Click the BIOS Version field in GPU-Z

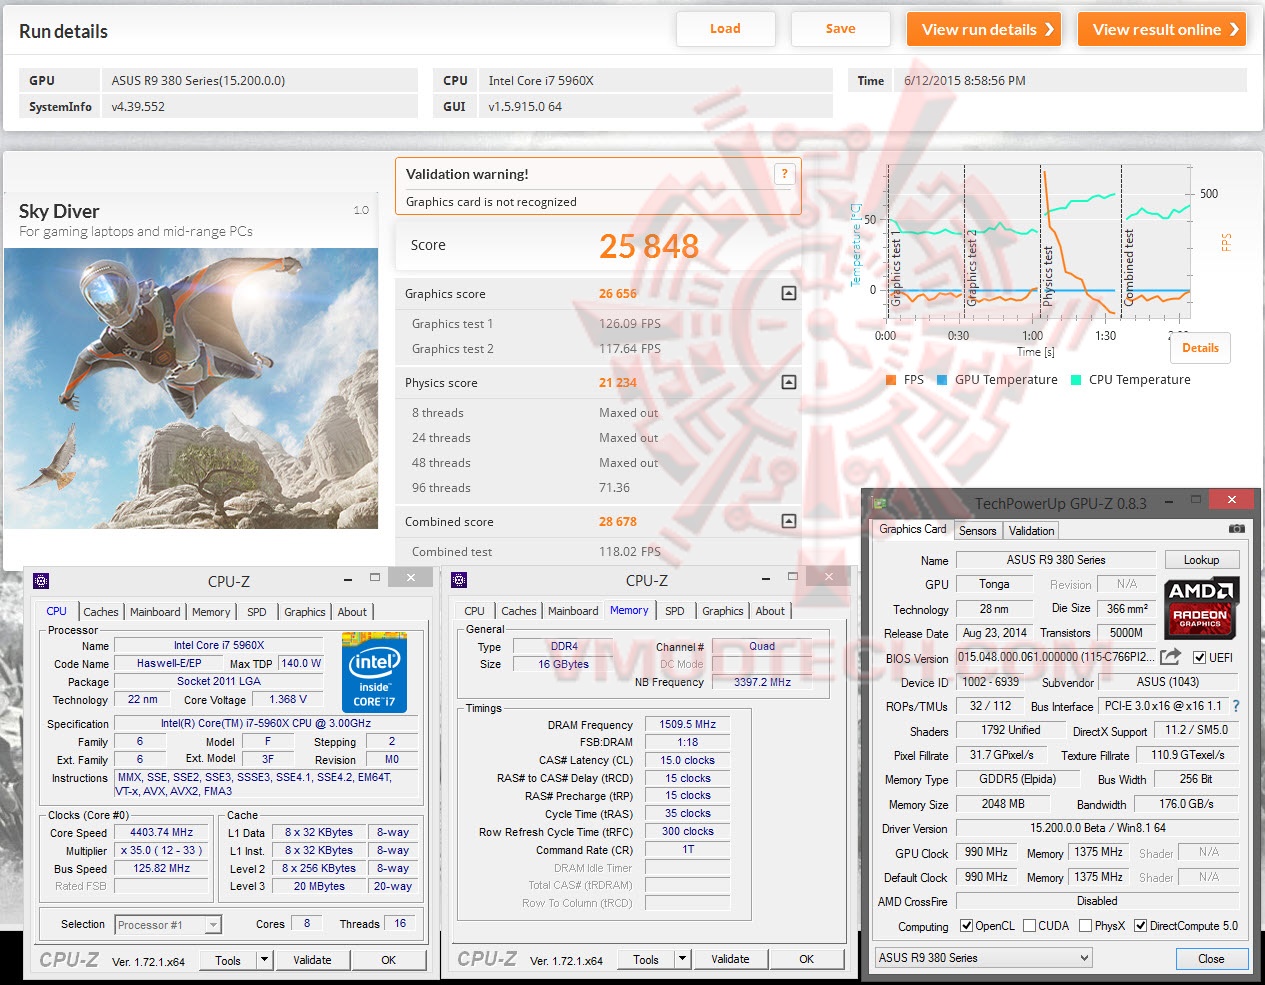1056,657
